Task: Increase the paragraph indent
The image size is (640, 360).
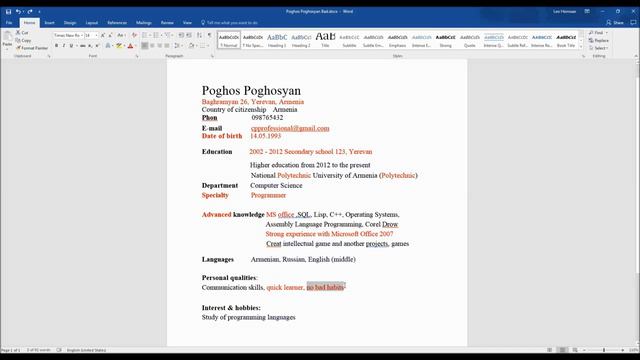Action: pos(189,36)
